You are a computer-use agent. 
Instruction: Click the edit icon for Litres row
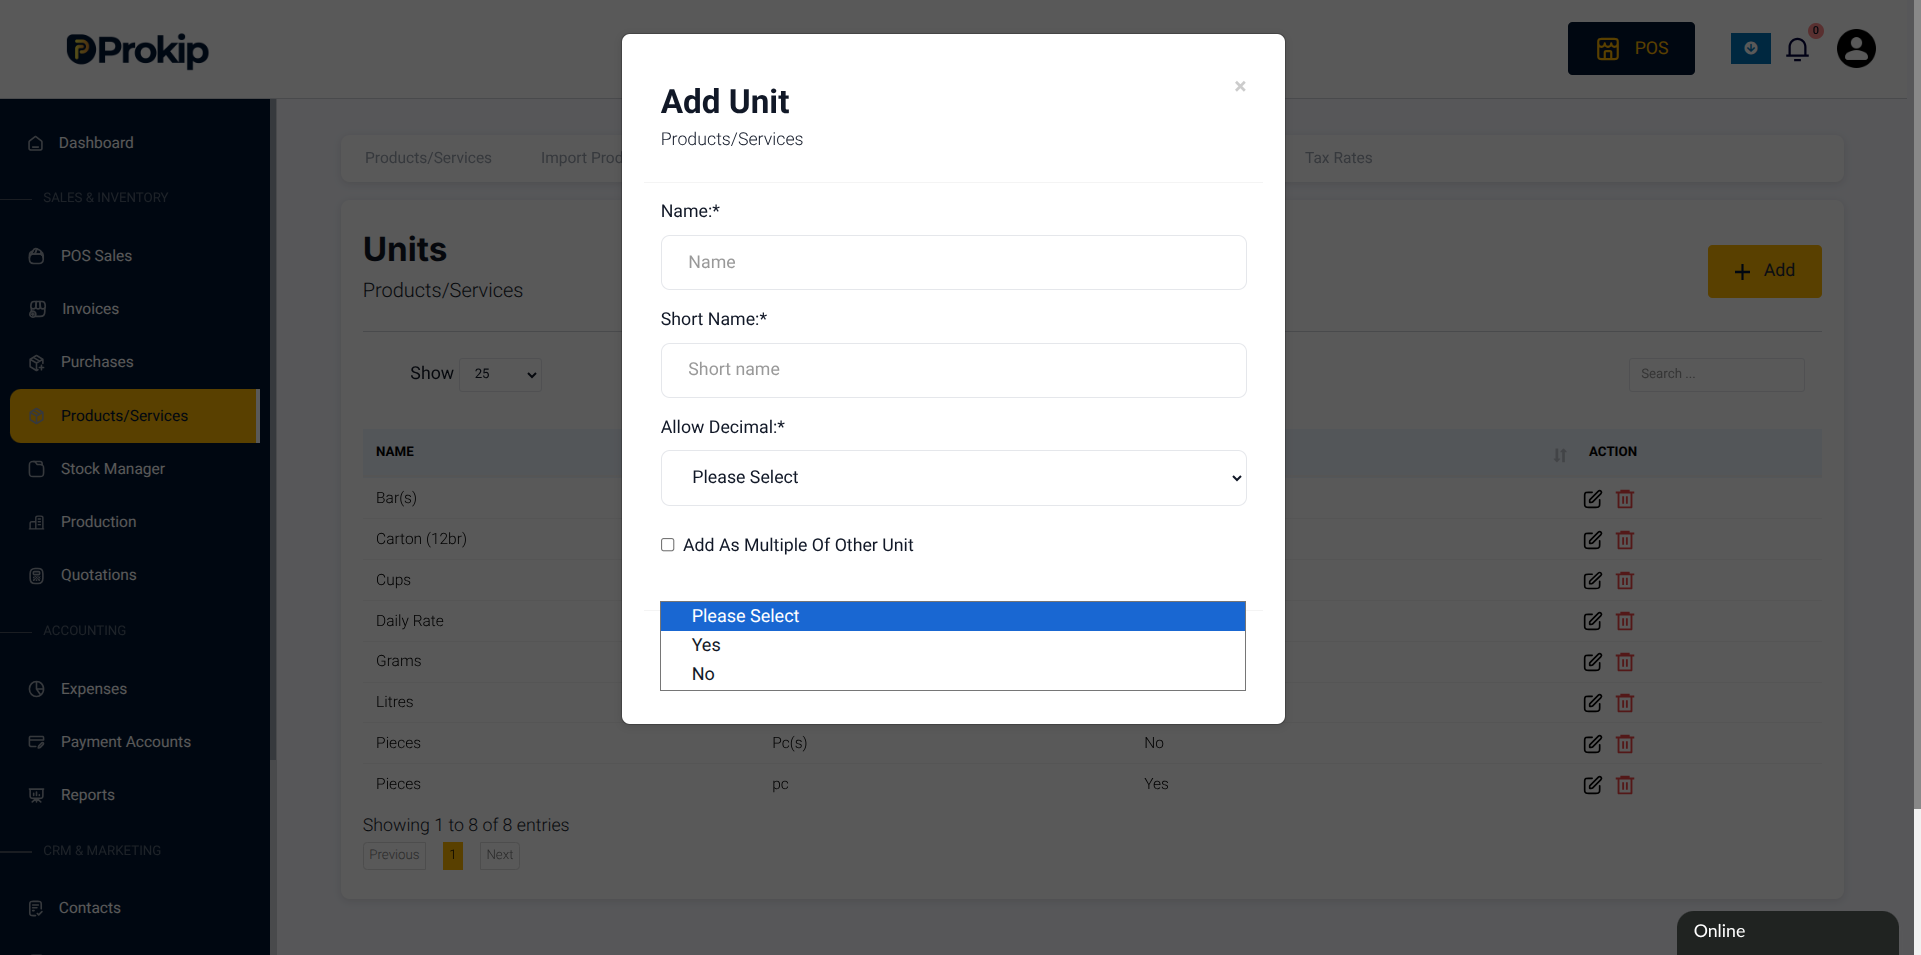point(1593,703)
